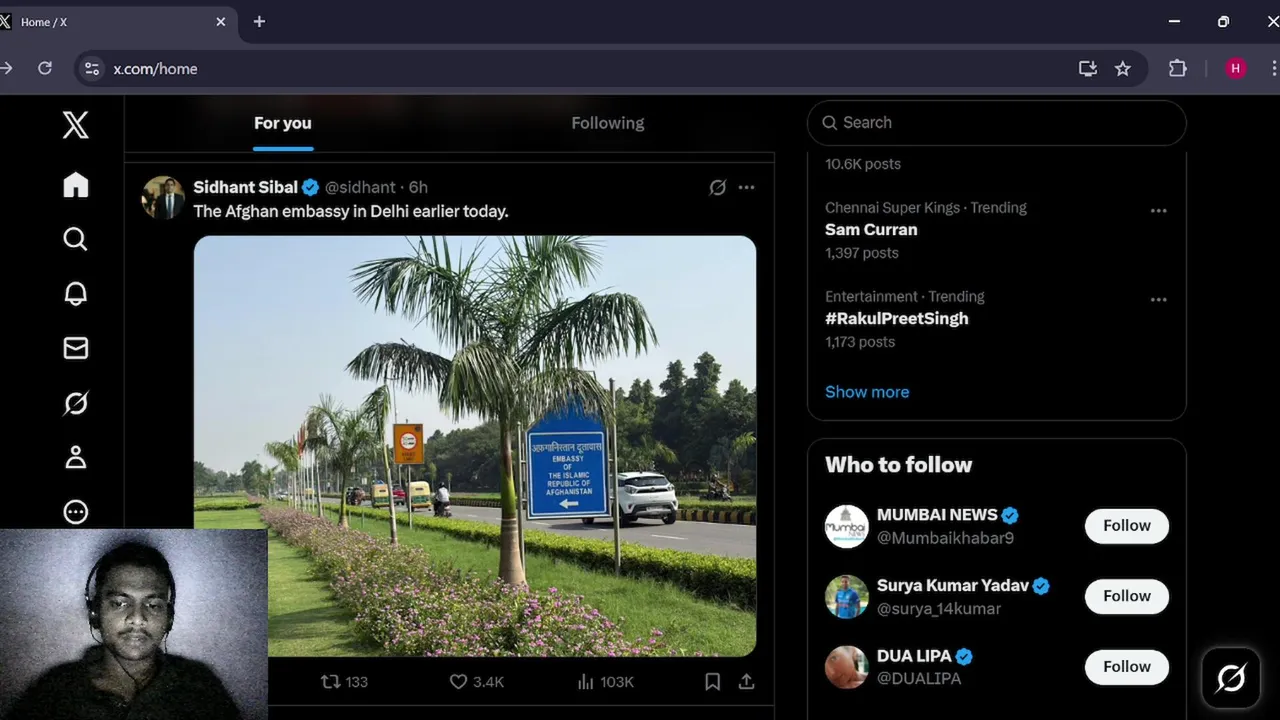Bookmark this tab with star icon
The width and height of the screenshot is (1280, 720).
point(1123,68)
